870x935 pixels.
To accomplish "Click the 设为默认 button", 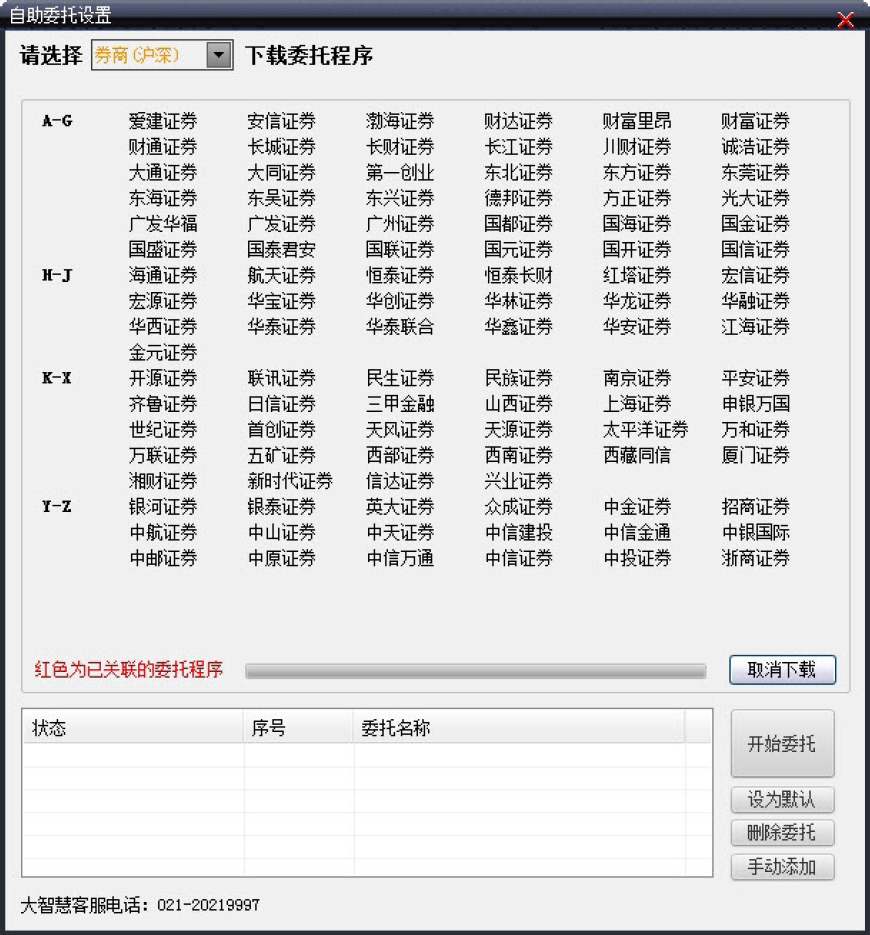I will click(782, 800).
